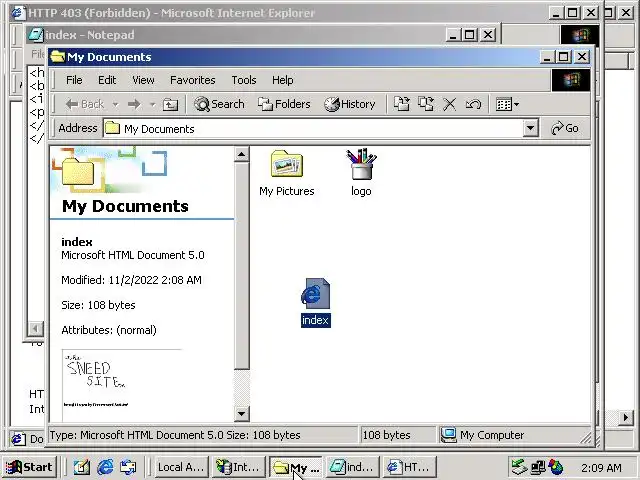Click the info panel scroll up arrow
The height and width of the screenshot is (480, 640).
241,155
